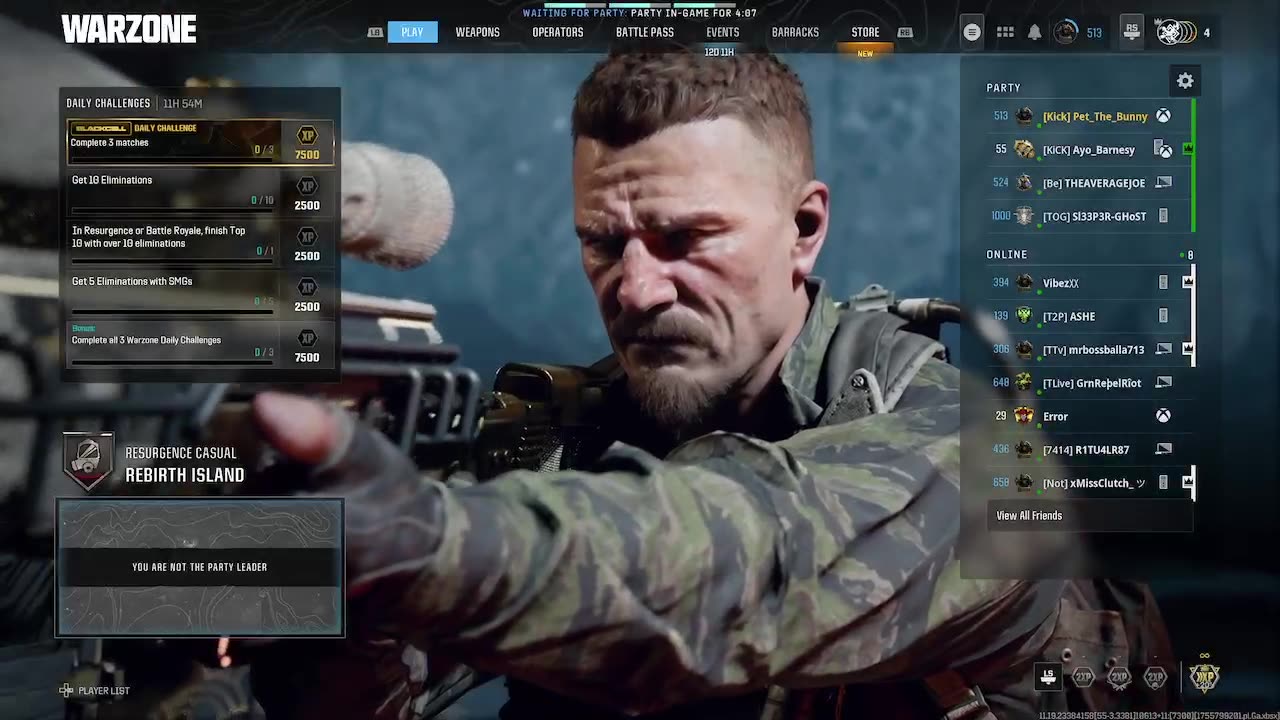The image size is (1280, 720).
Task: Open the party members emblem stack
Action: 1175,32
